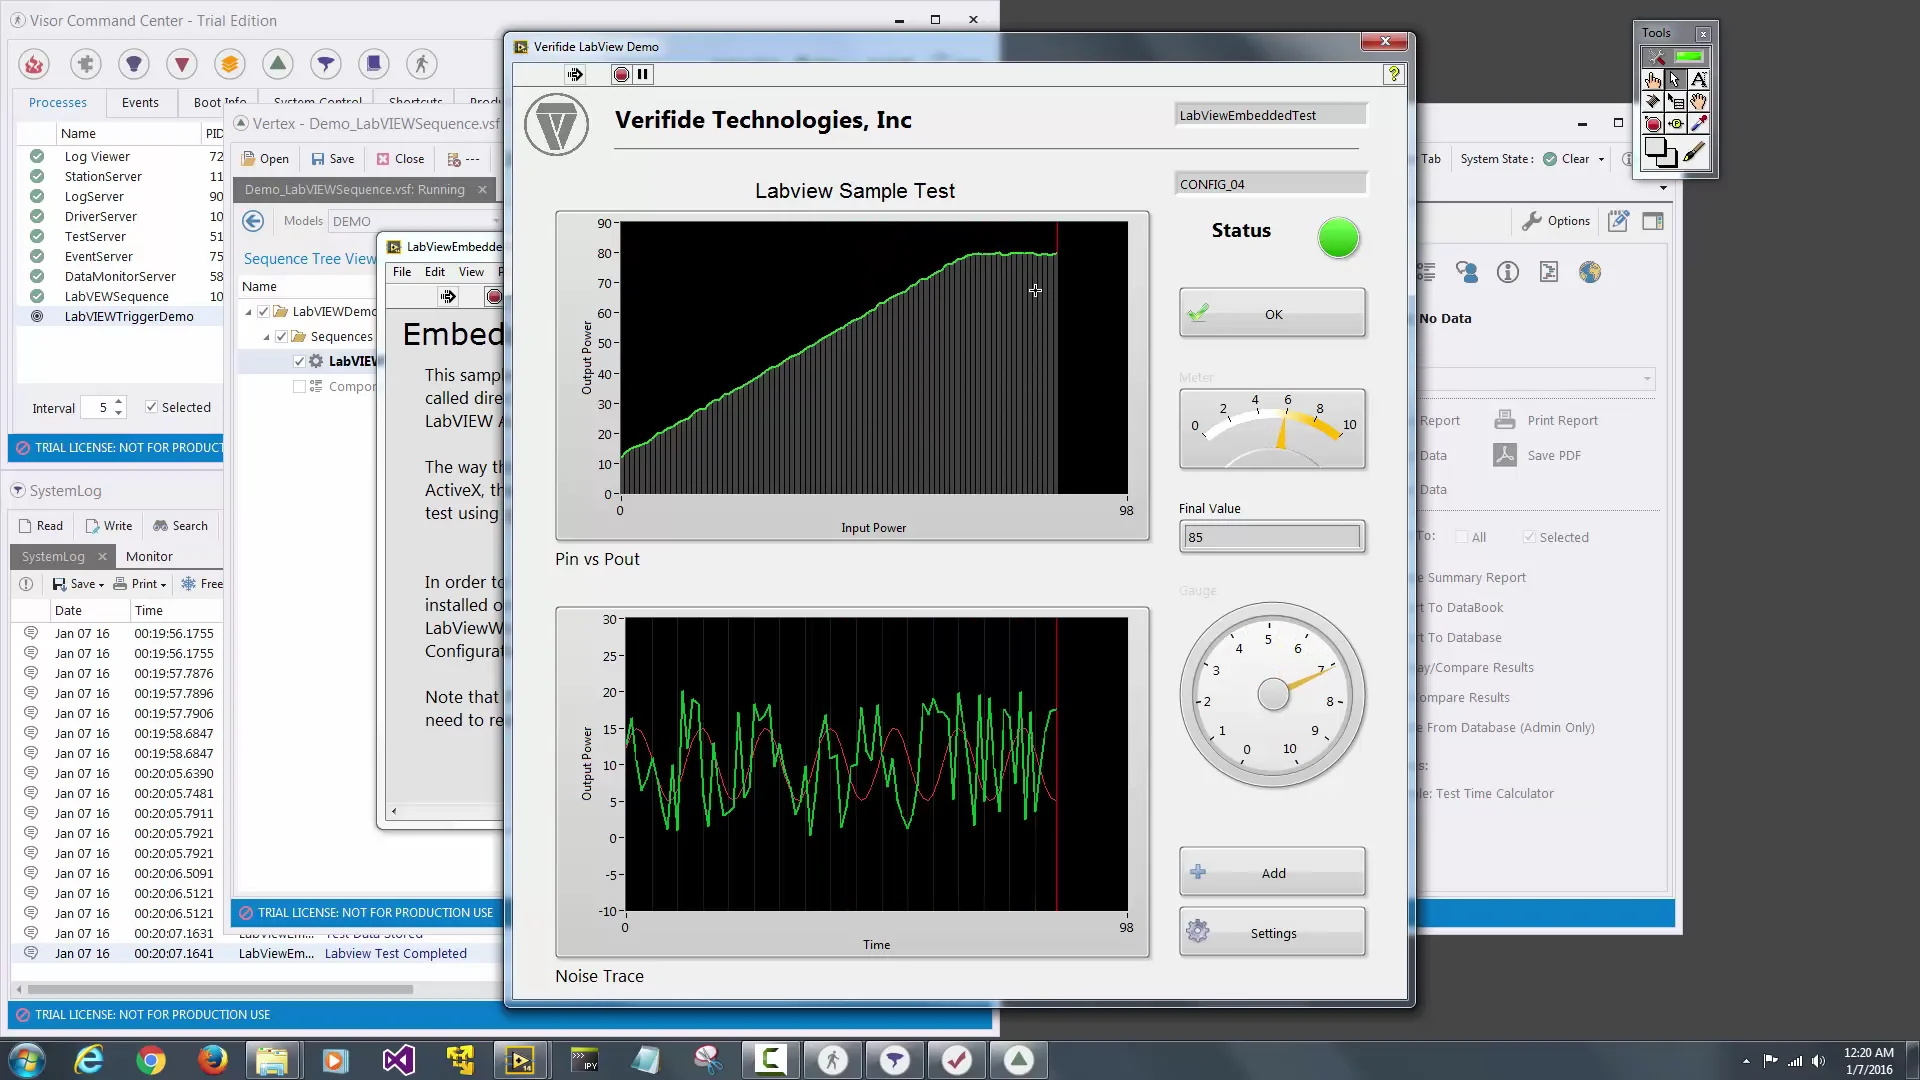
Task: Select the Coloring brush tool
Action: (1693, 152)
